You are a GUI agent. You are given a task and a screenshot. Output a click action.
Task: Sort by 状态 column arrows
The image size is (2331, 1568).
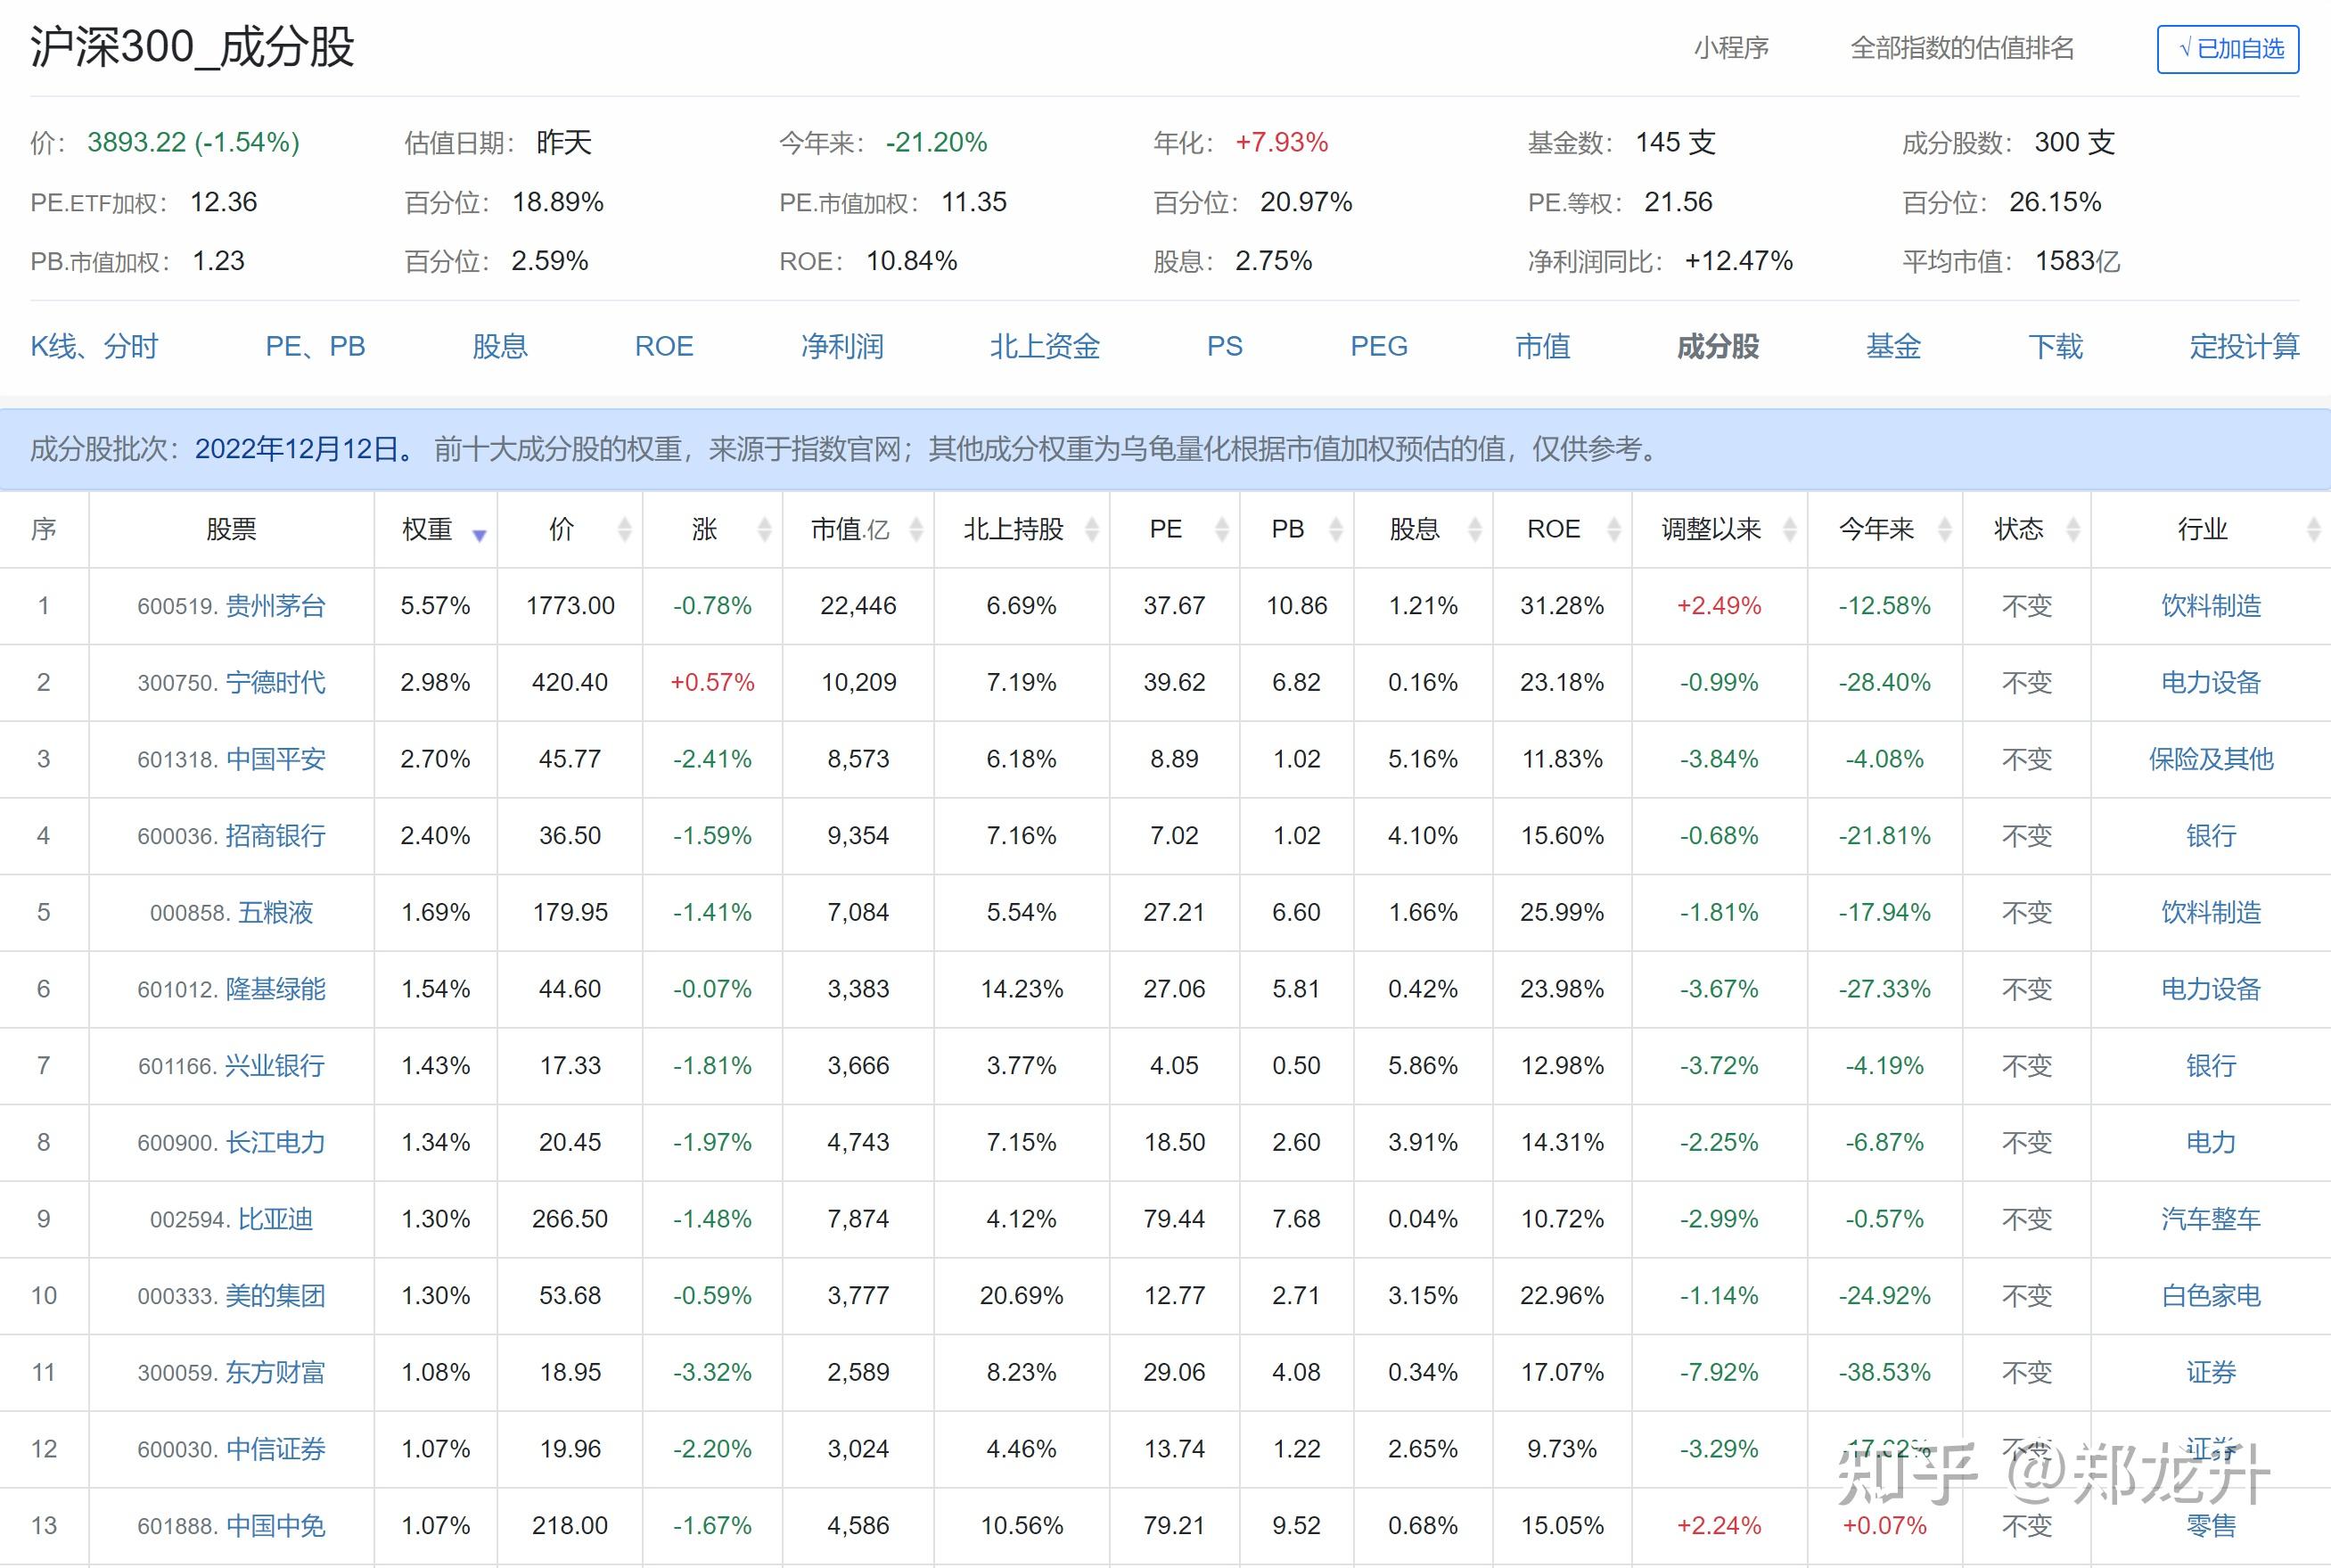pos(2073,529)
